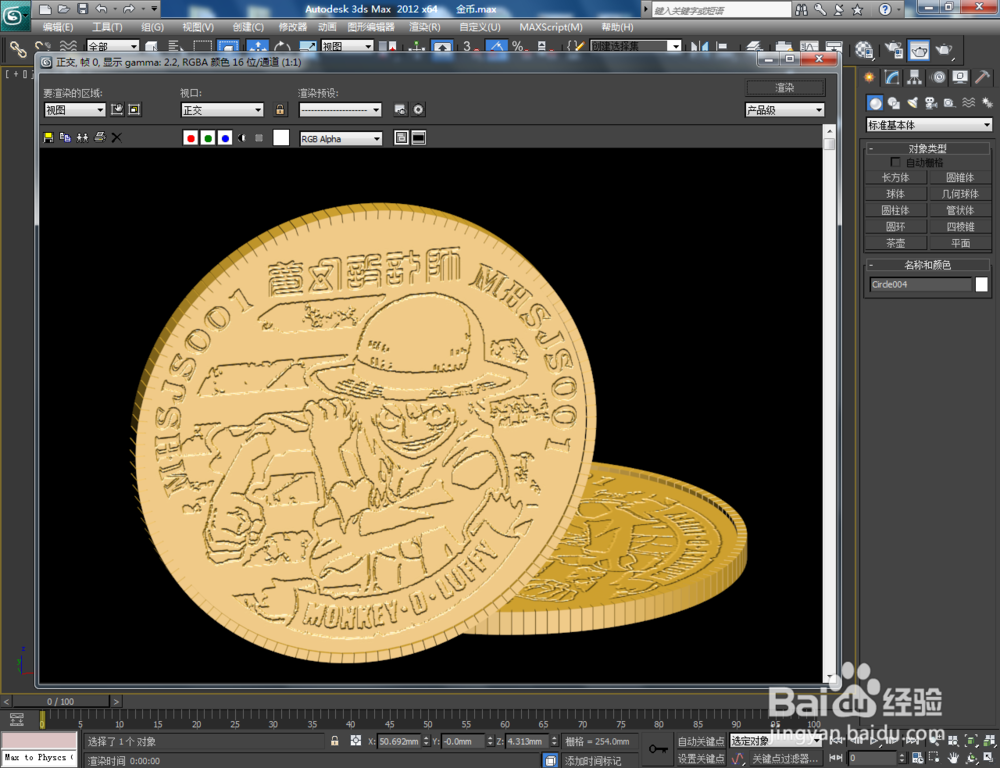Create a 长方体 box primitive

click(895, 177)
